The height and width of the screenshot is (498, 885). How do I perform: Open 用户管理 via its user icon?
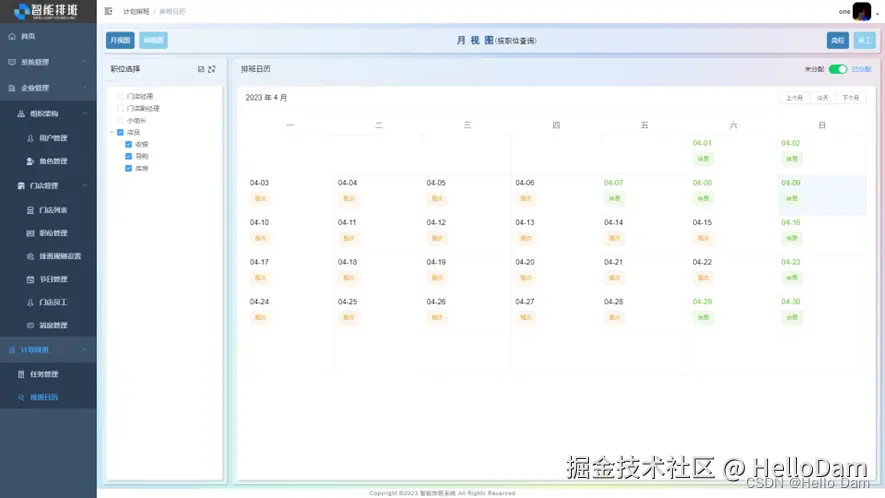[30, 138]
